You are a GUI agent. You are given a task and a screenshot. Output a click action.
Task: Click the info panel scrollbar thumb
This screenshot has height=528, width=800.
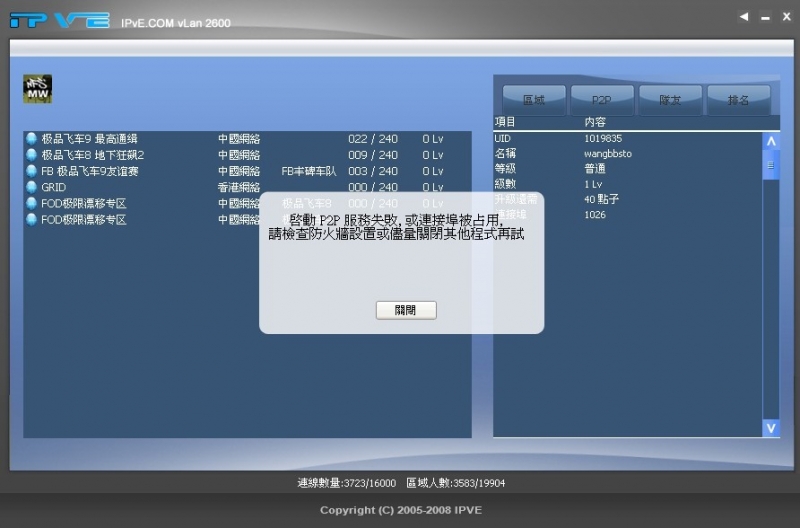point(771,165)
